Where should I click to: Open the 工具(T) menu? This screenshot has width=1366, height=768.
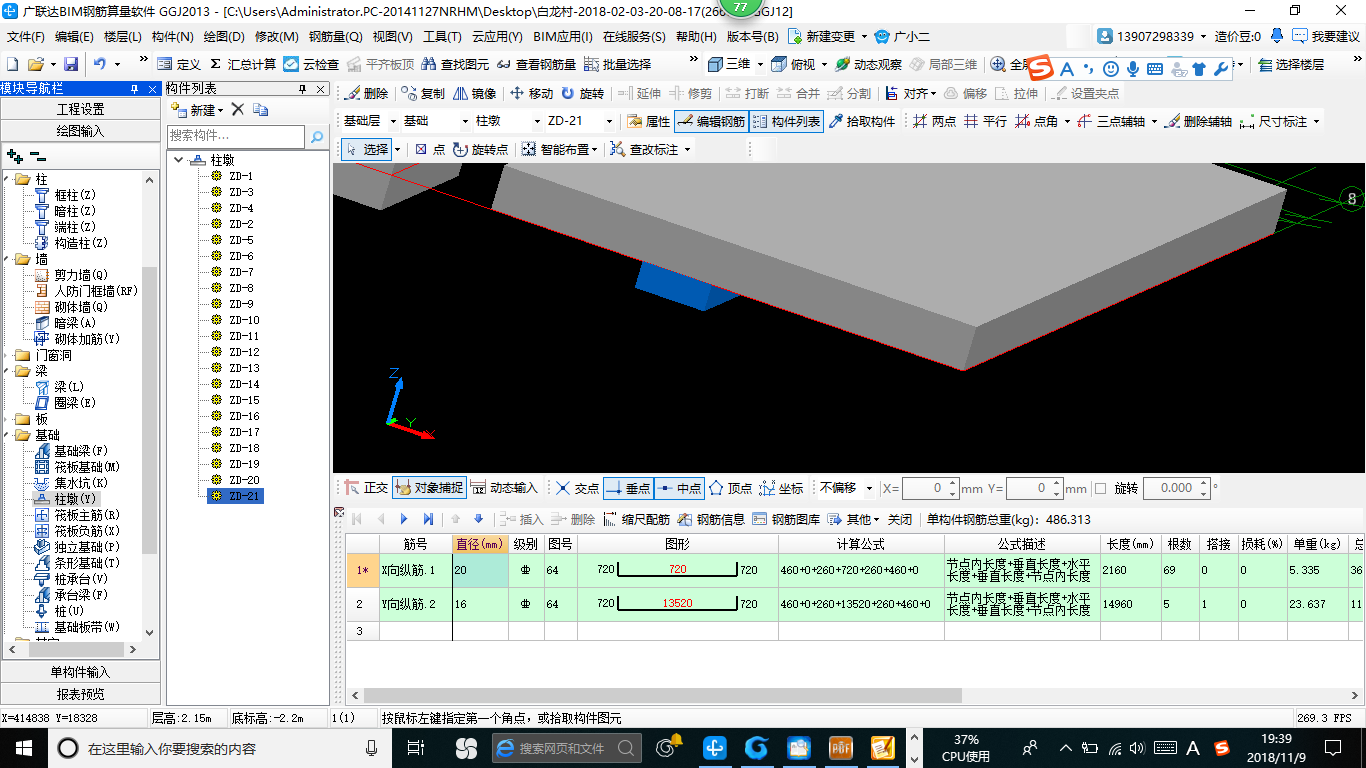pos(442,37)
